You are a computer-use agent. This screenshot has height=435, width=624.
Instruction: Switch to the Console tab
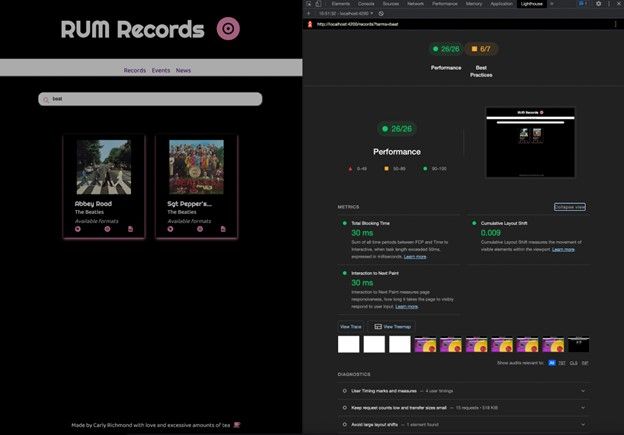tap(366, 4)
